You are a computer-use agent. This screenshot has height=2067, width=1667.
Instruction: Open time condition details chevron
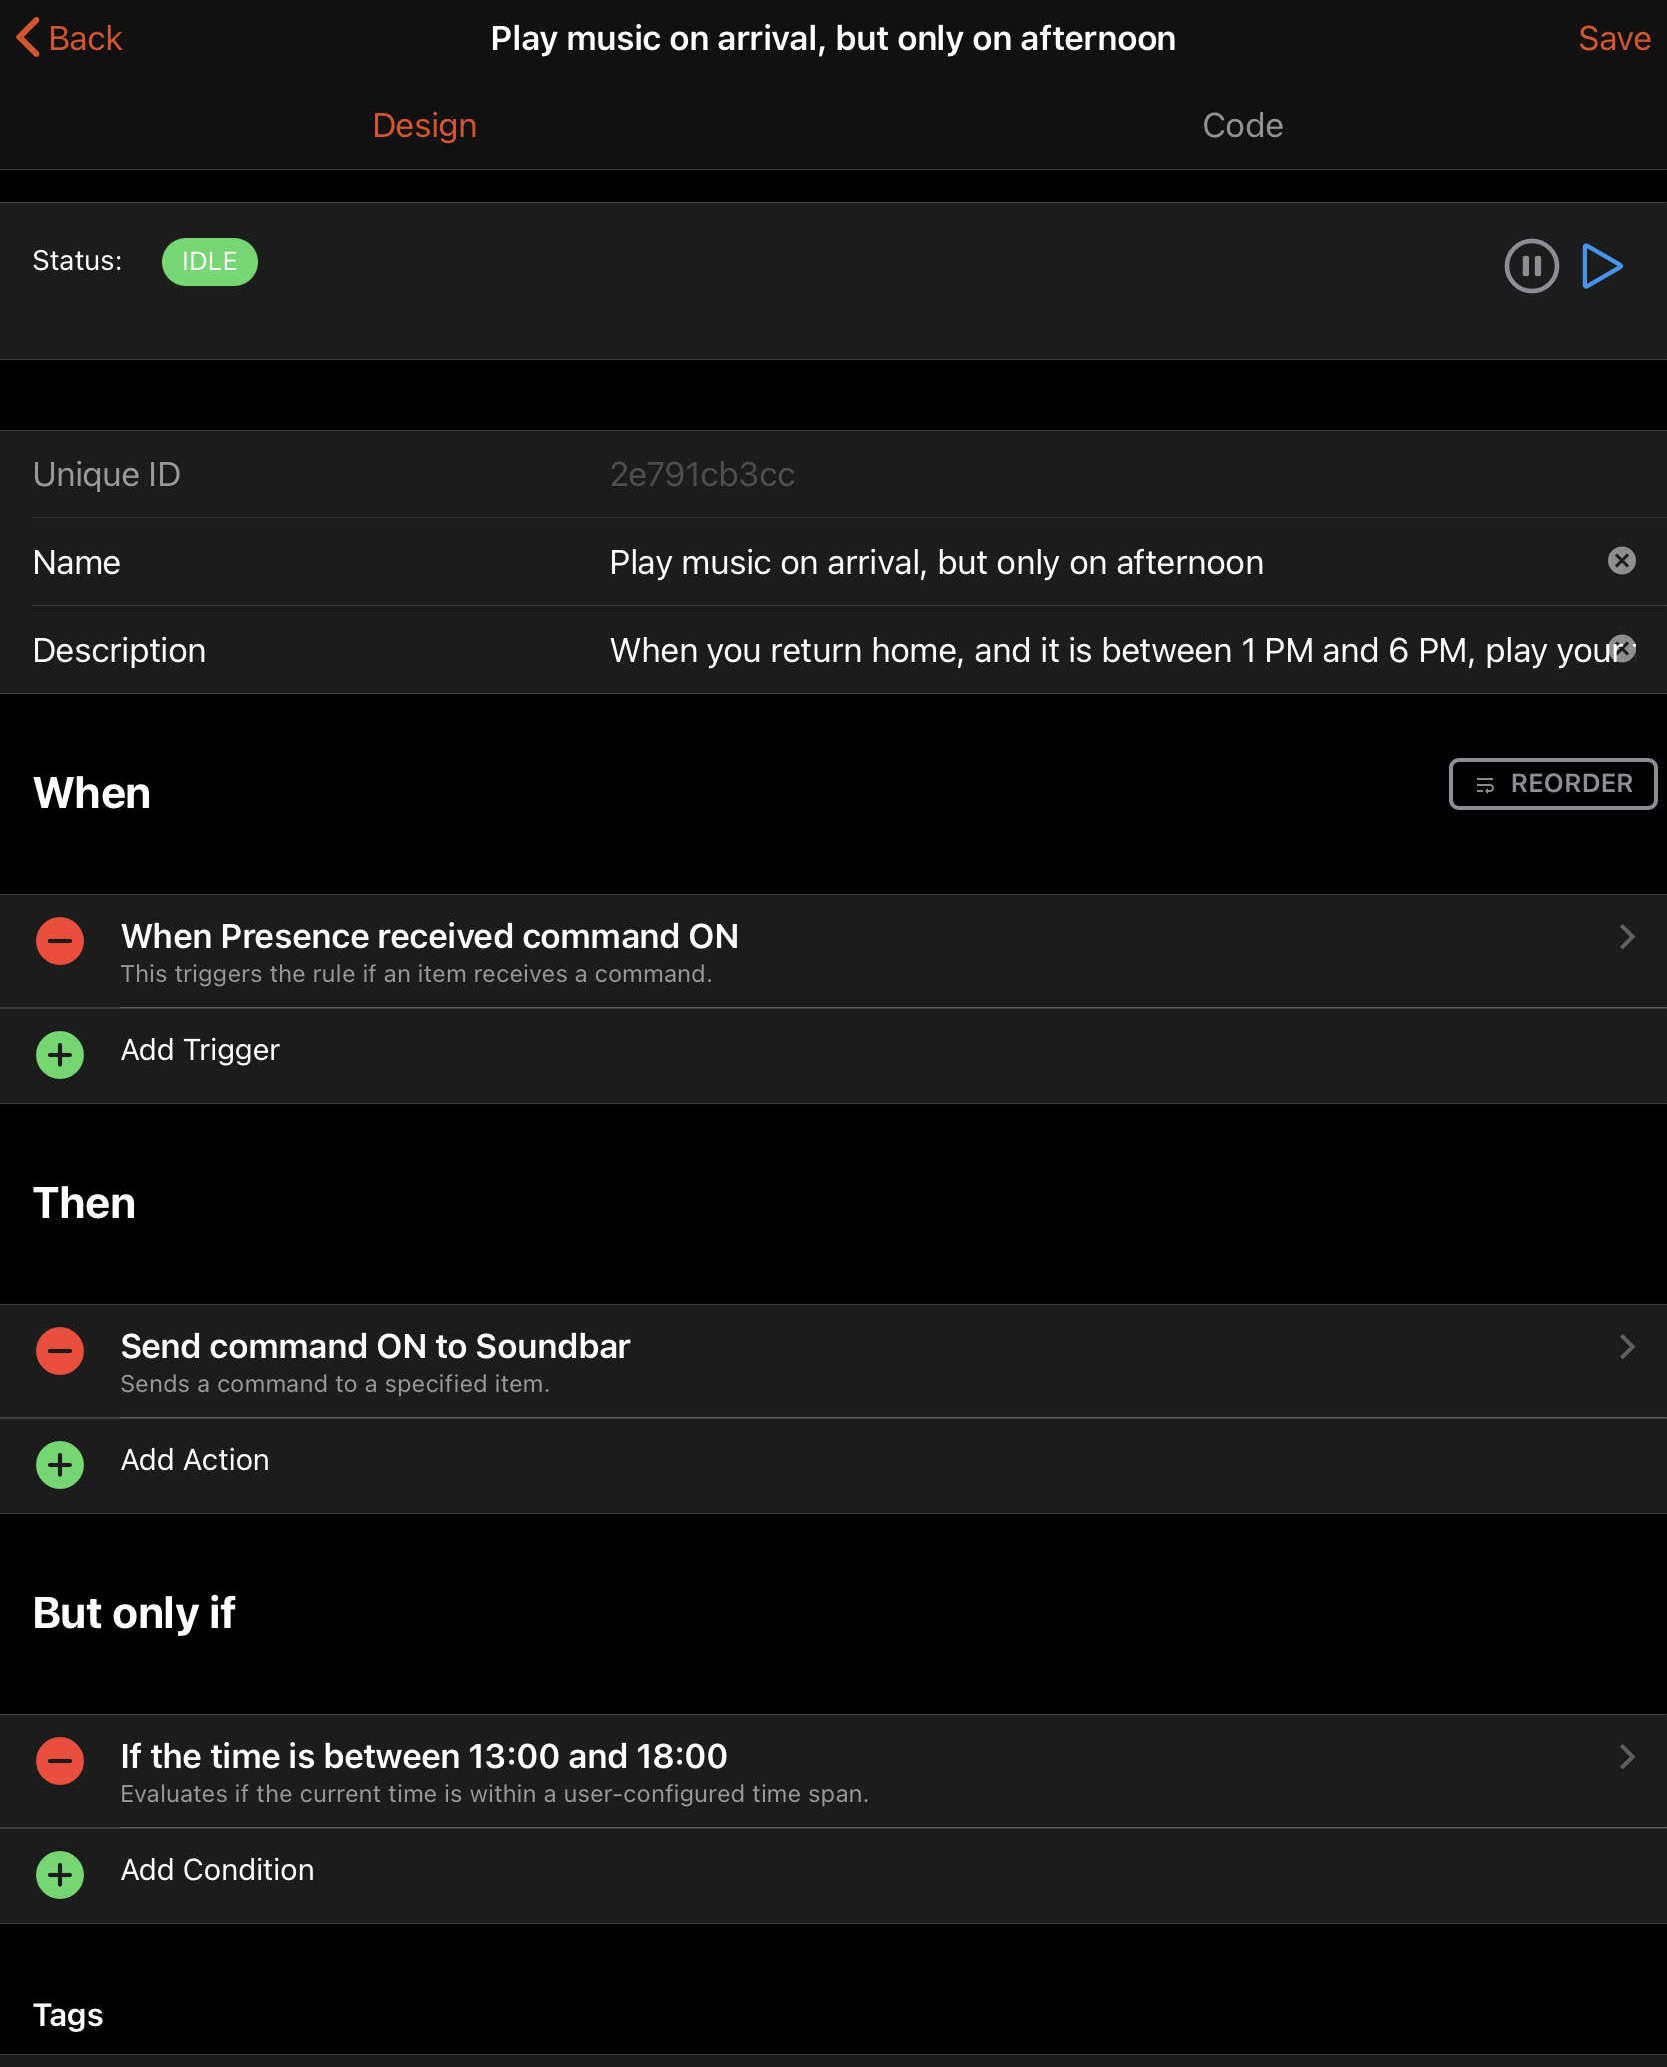tap(1626, 1757)
